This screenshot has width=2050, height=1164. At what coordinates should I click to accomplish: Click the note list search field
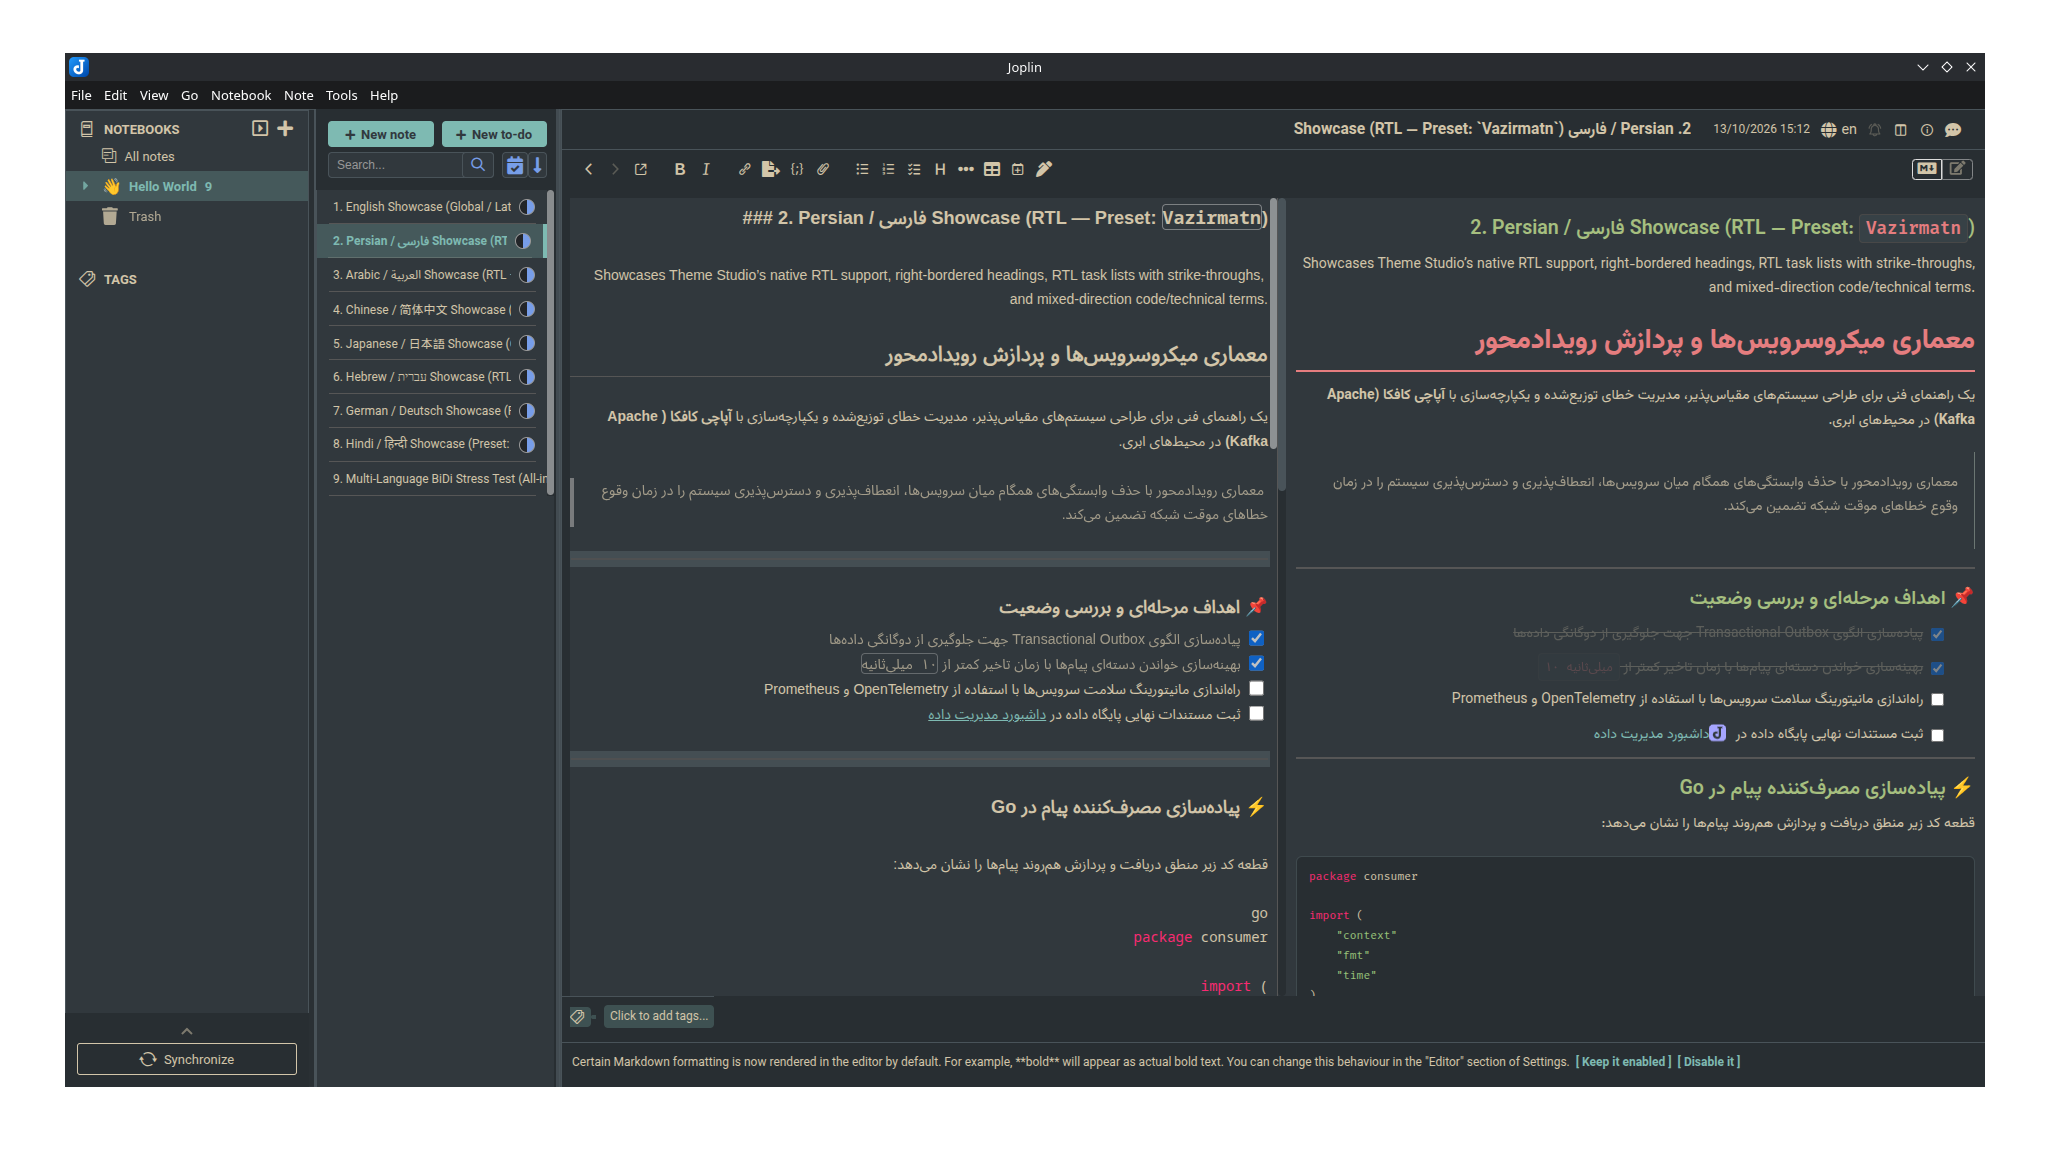click(x=395, y=165)
